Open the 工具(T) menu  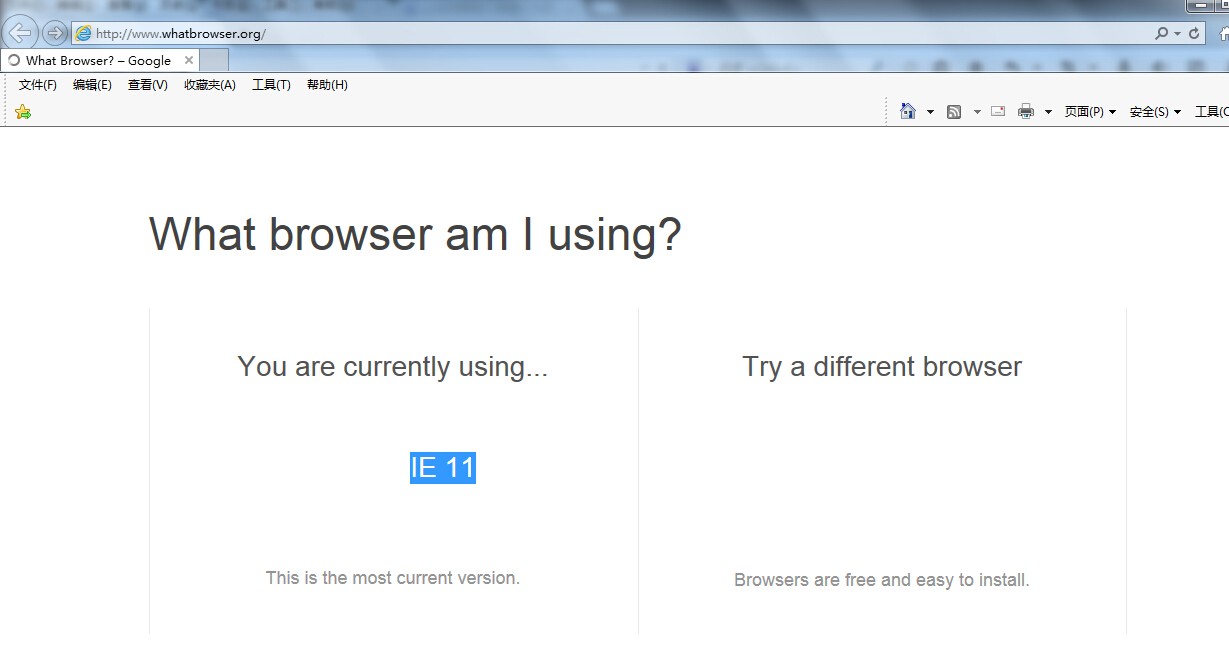(x=271, y=85)
